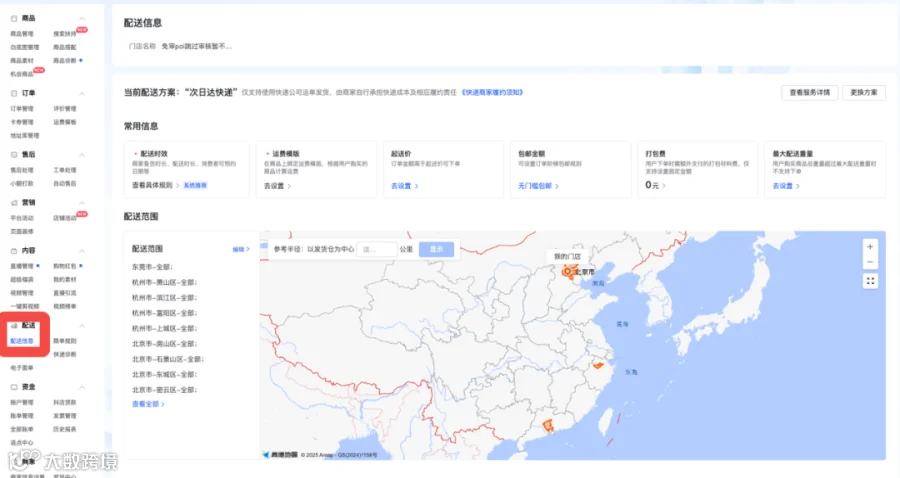This screenshot has height=478, width=900.
Task: Open 直播管理 in the sidebar
Action: point(22,266)
